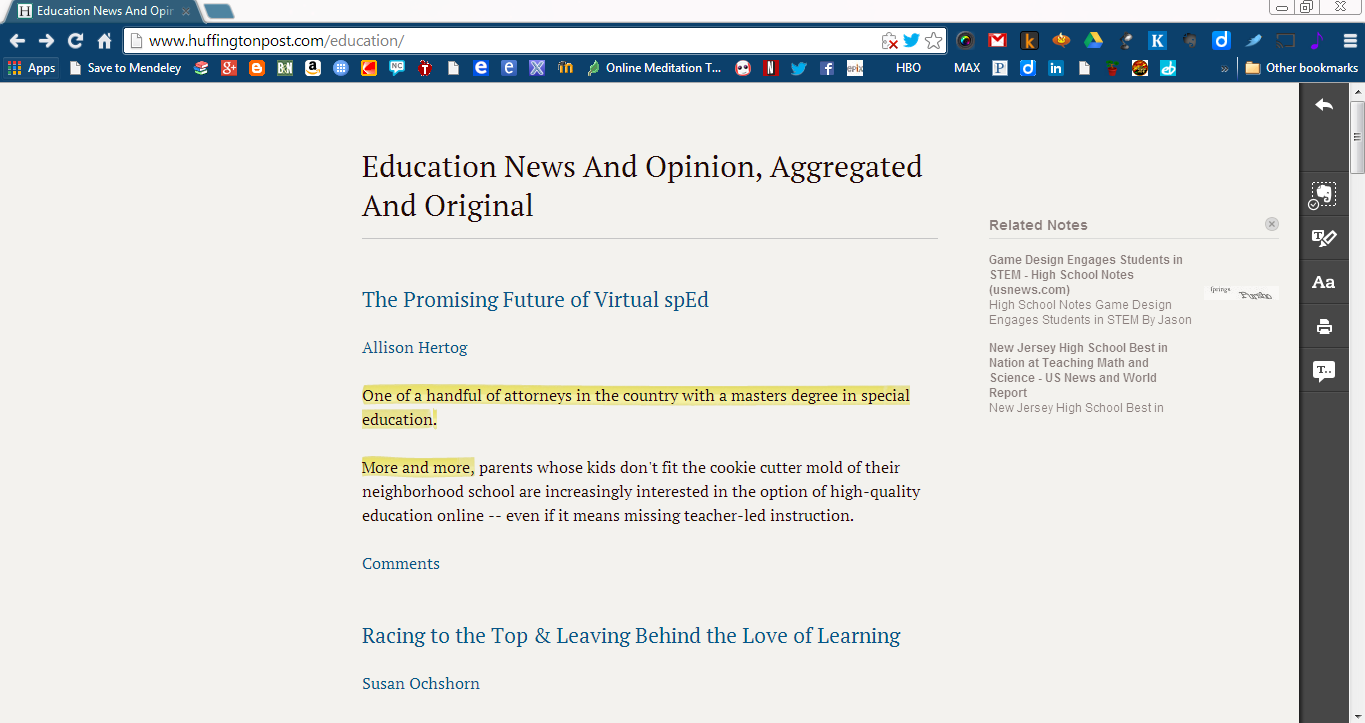Open the Facebook bookmark
This screenshot has width=1365, height=723.
tap(827, 68)
